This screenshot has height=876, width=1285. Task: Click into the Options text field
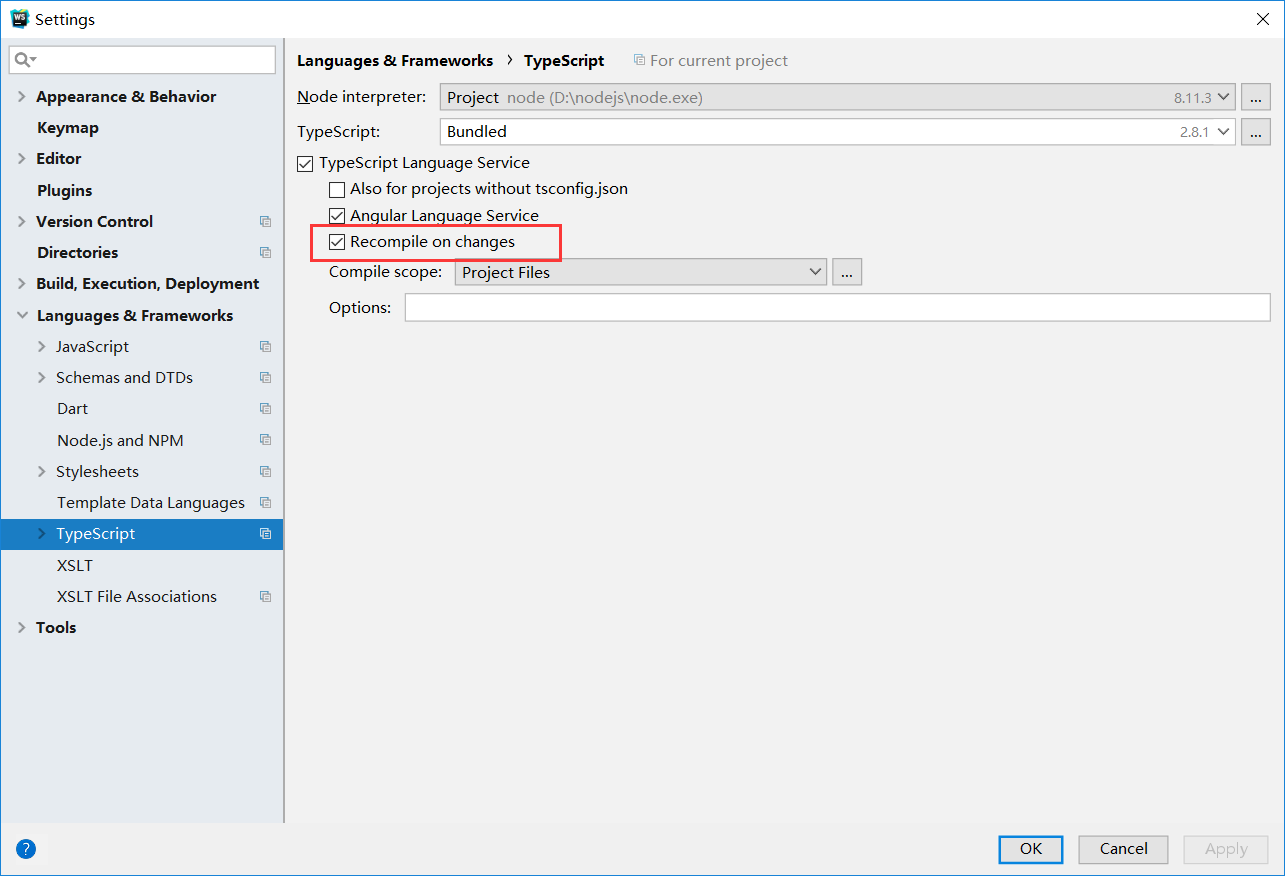click(x=836, y=308)
